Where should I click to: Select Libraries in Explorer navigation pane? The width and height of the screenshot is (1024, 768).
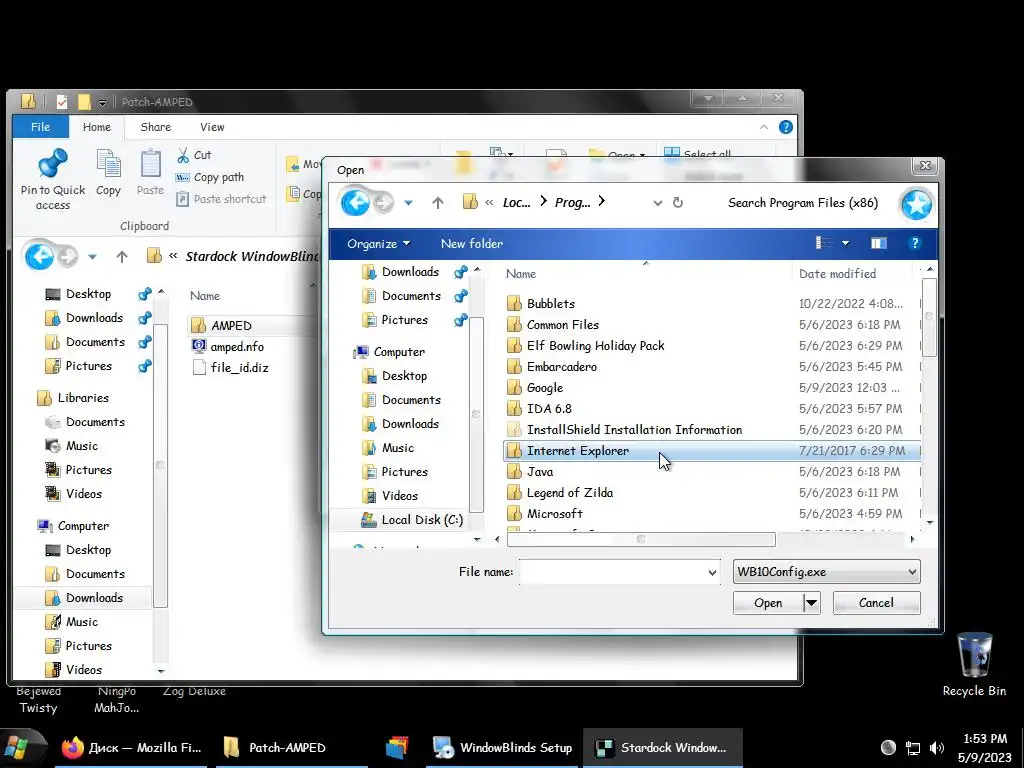point(73,398)
